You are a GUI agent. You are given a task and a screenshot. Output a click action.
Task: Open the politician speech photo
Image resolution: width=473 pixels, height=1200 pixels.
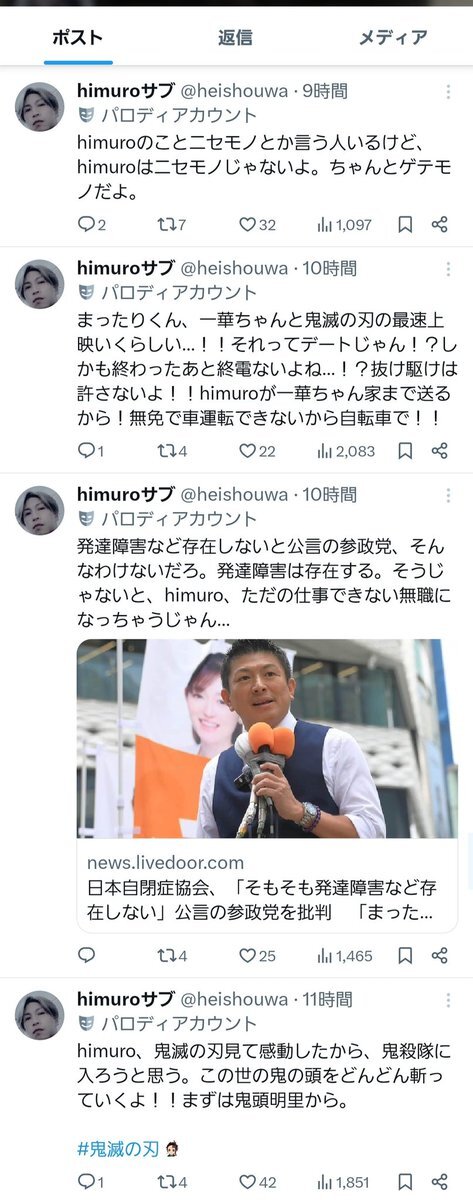[x=266, y=738]
